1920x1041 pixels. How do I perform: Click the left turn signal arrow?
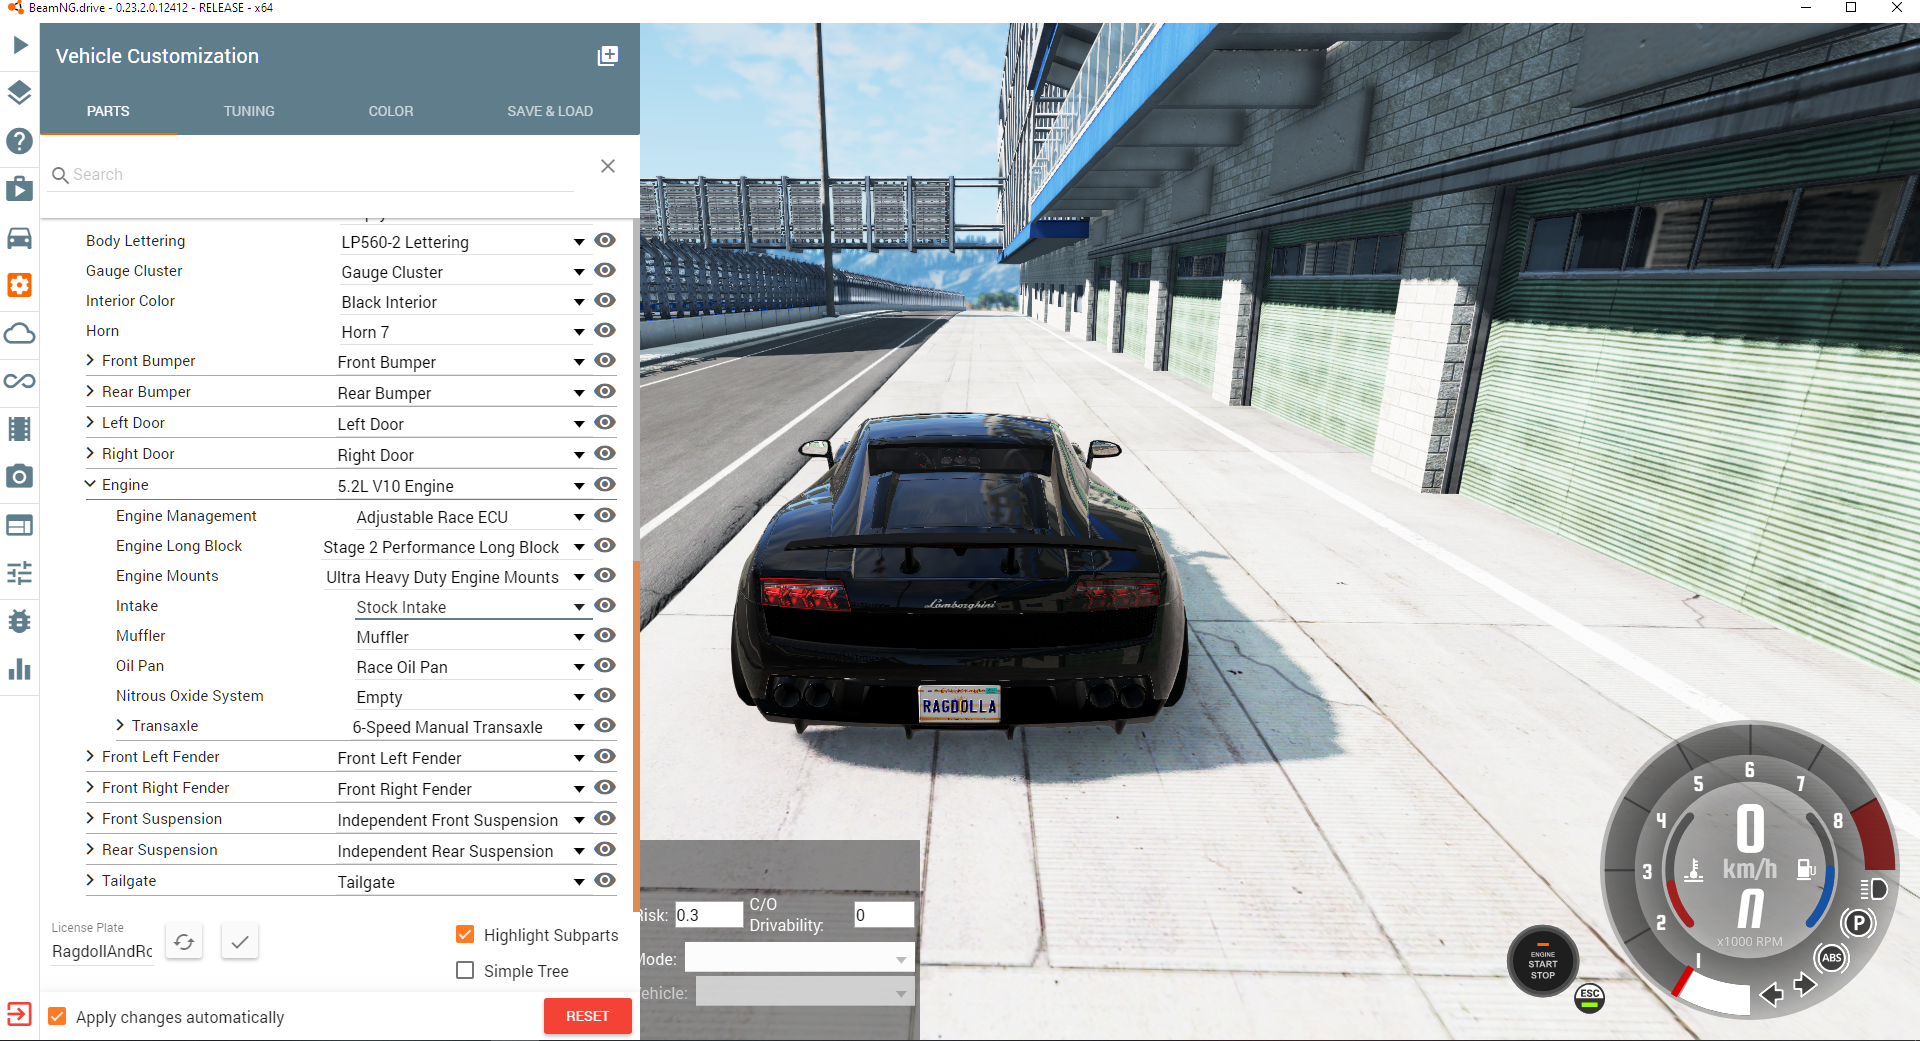coord(1771,994)
